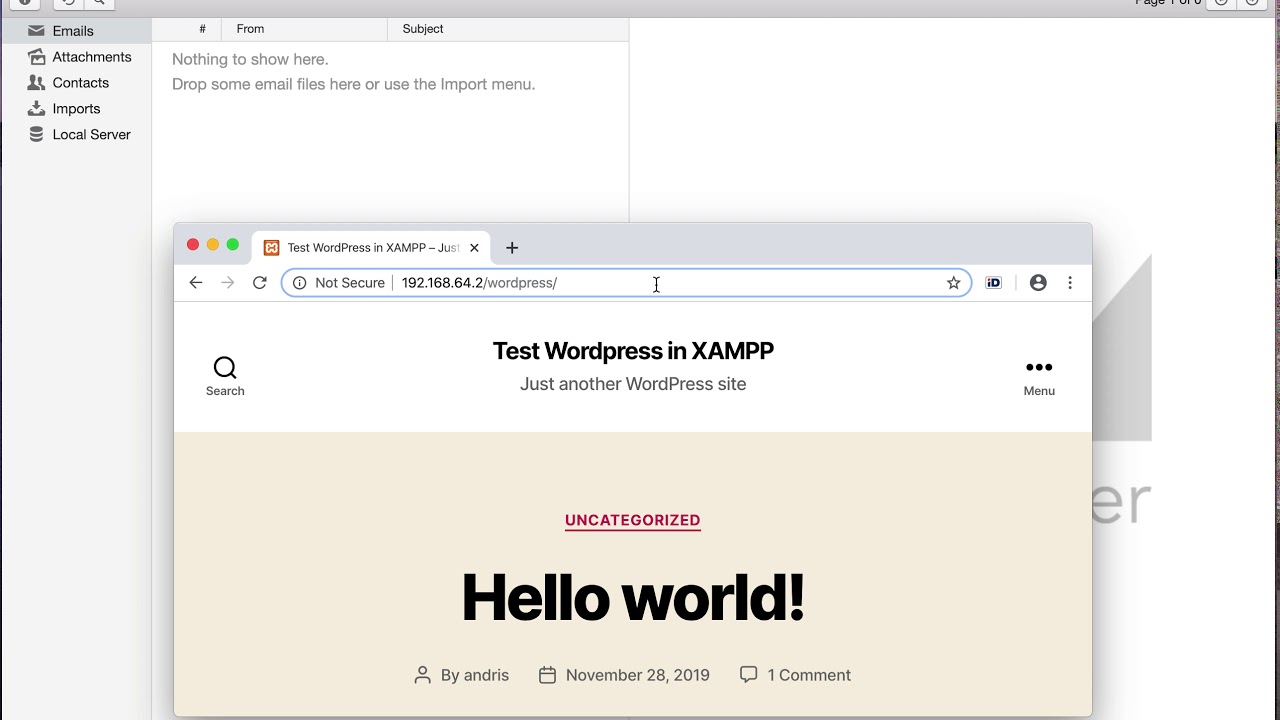Screen dimensions: 1280x720
Task: Go forward in the Chrome browser
Action: click(x=228, y=283)
